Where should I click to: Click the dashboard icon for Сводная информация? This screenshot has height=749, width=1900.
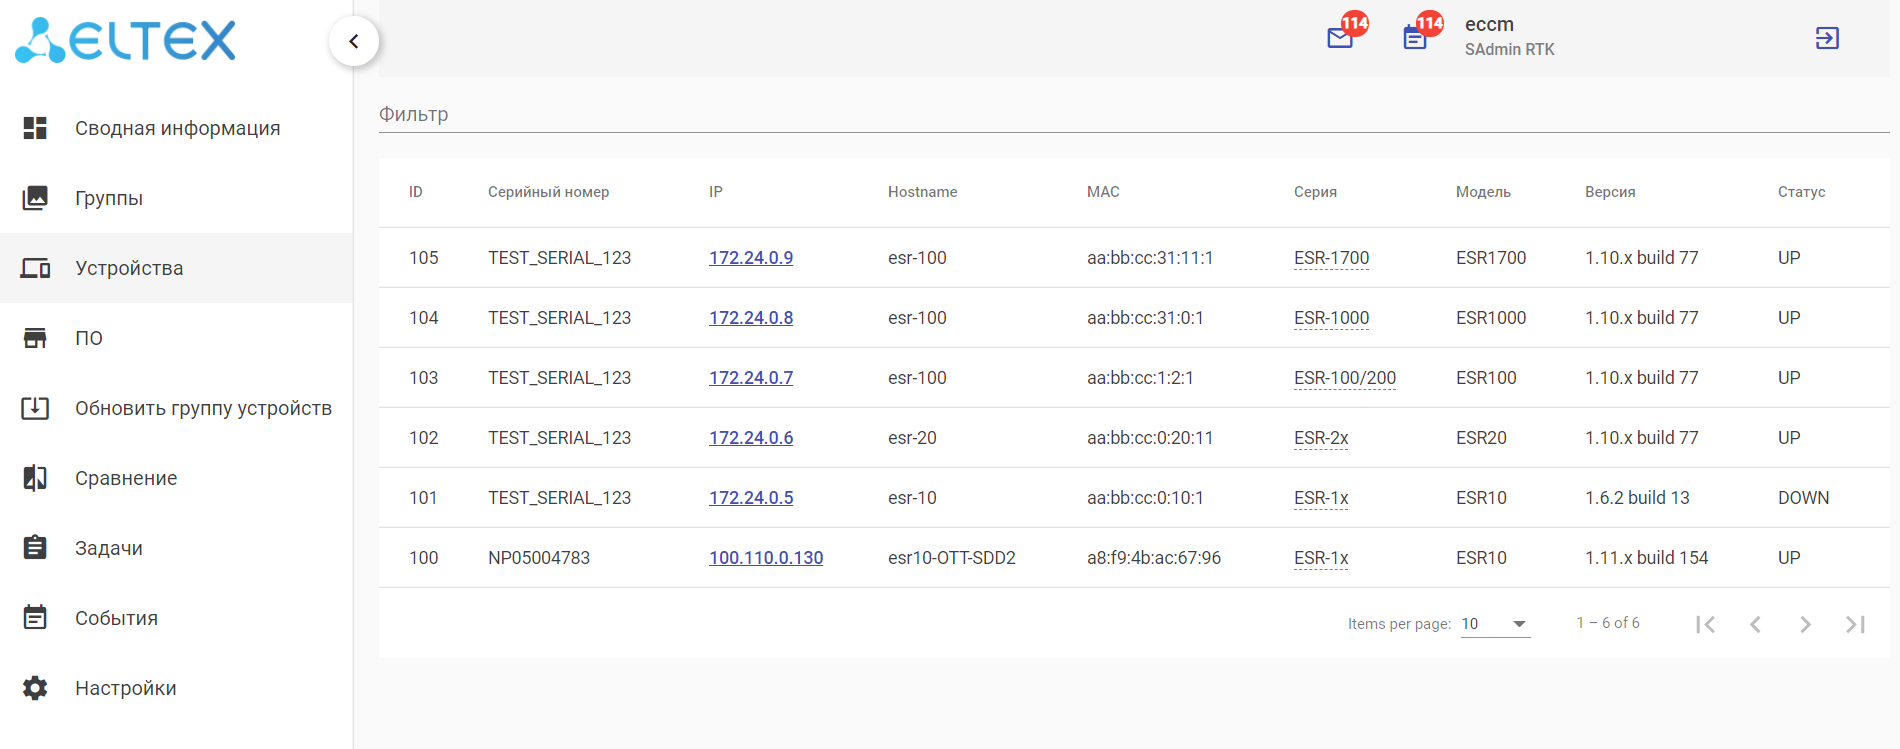click(x=35, y=128)
